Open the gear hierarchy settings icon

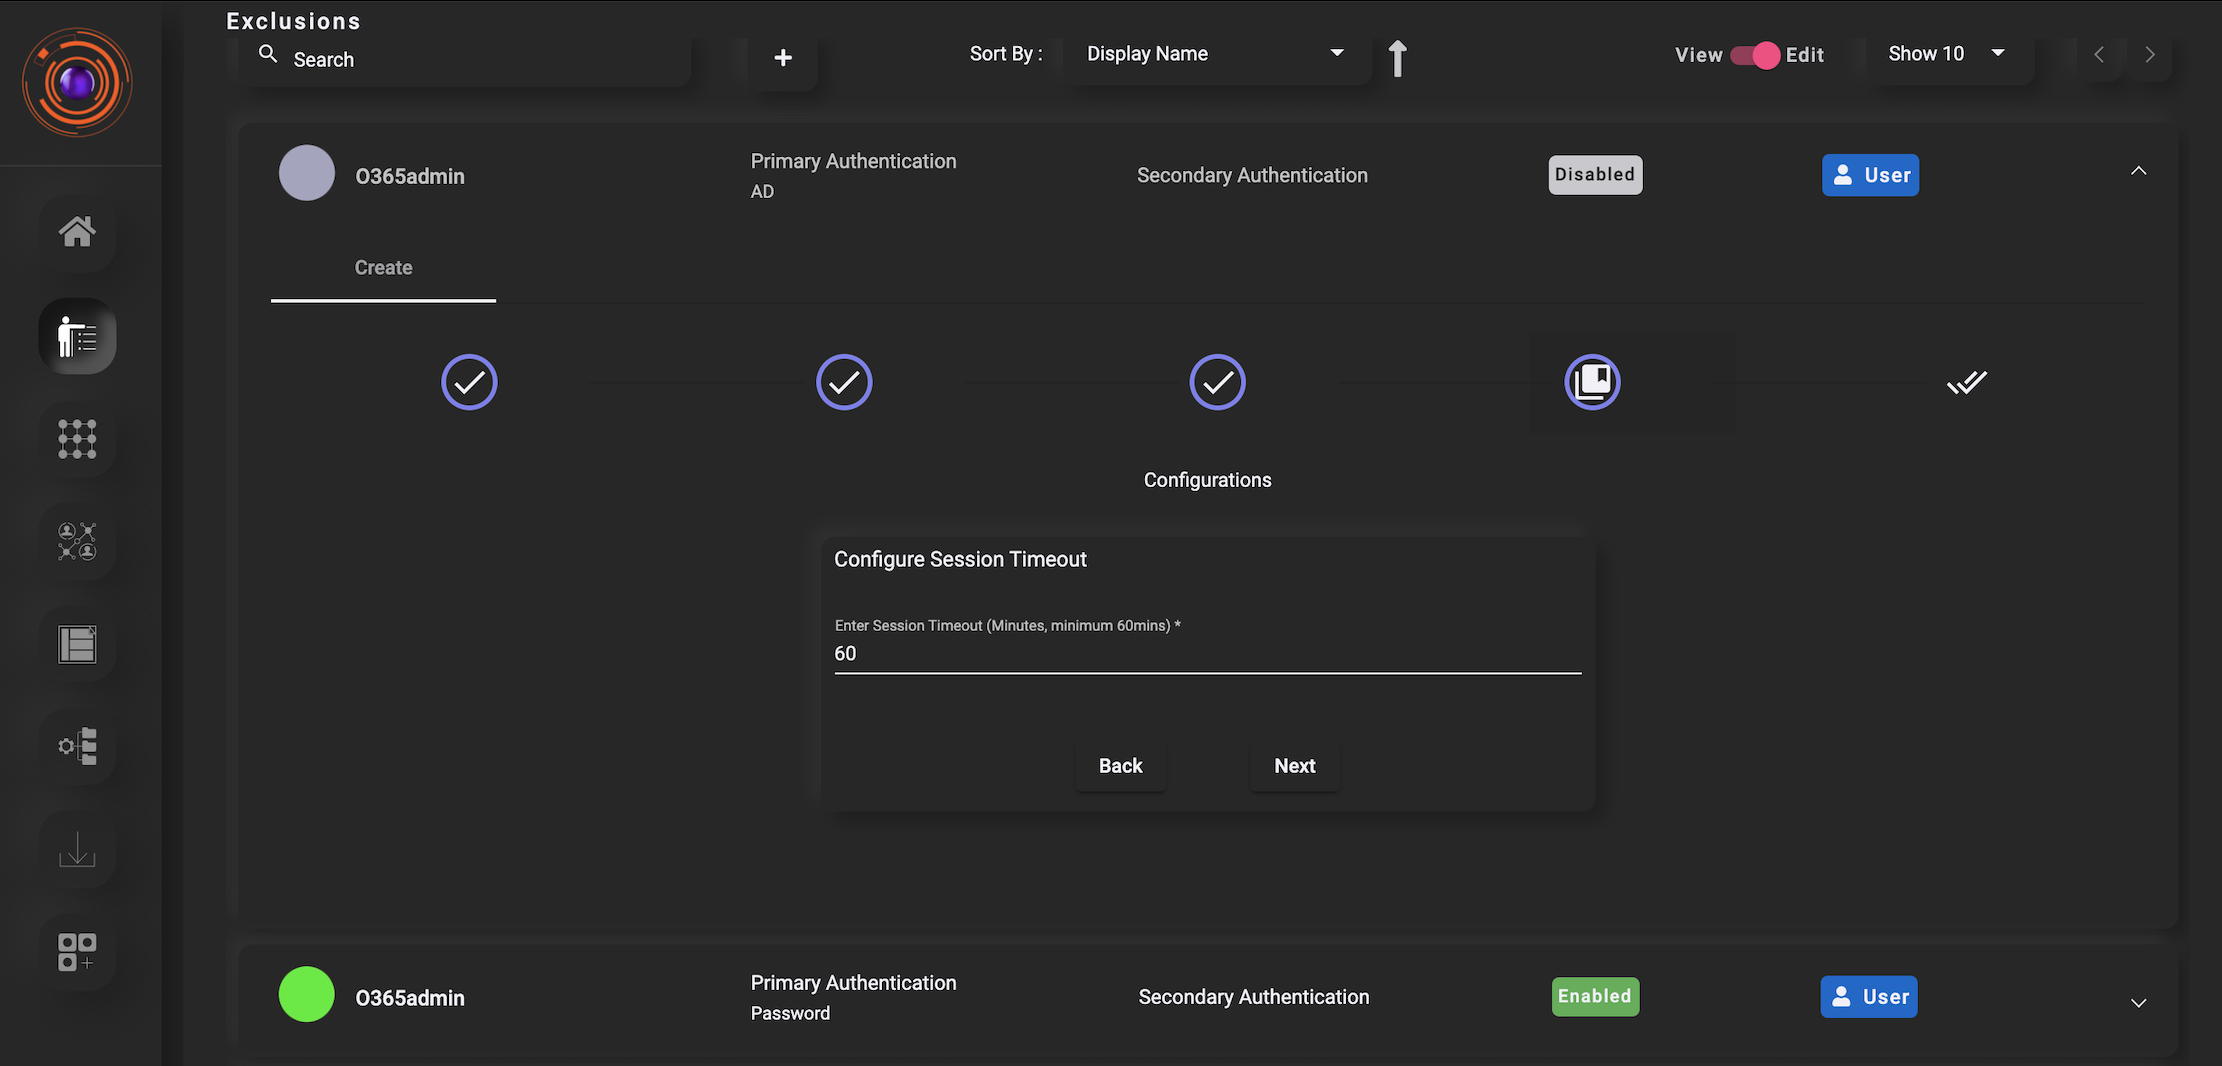coord(77,747)
